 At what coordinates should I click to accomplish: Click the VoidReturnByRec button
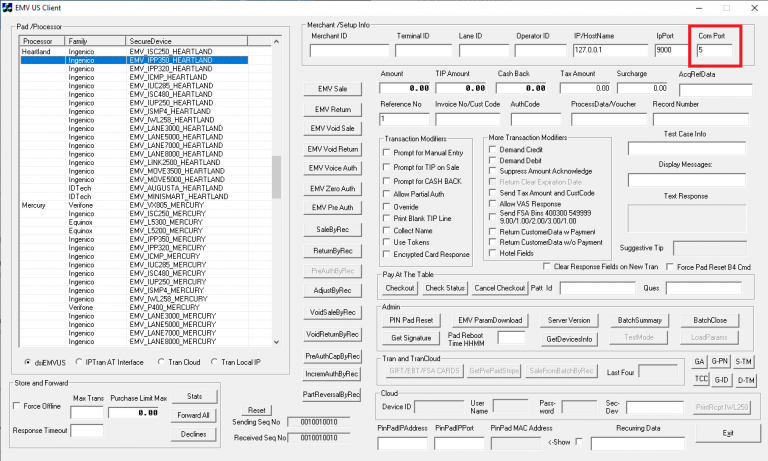(333, 334)
